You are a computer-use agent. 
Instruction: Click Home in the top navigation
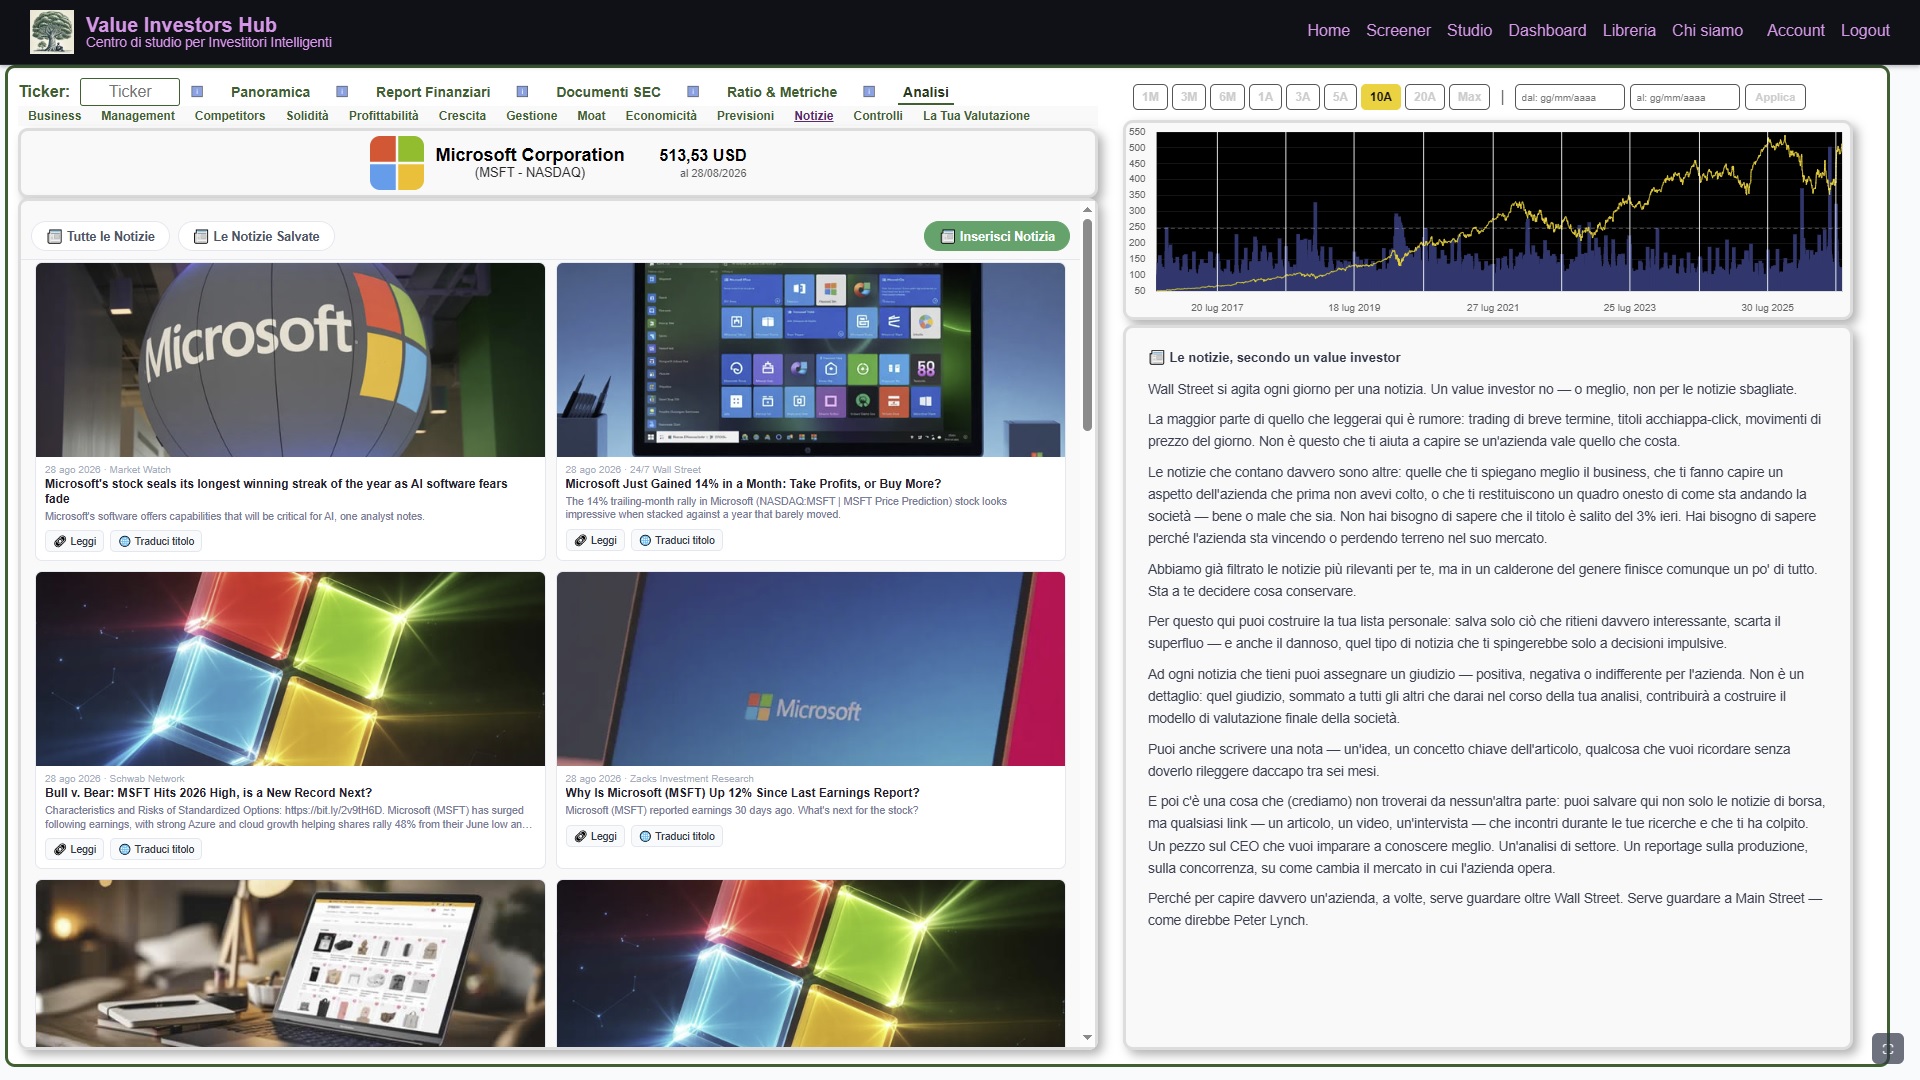(1328, 31)
